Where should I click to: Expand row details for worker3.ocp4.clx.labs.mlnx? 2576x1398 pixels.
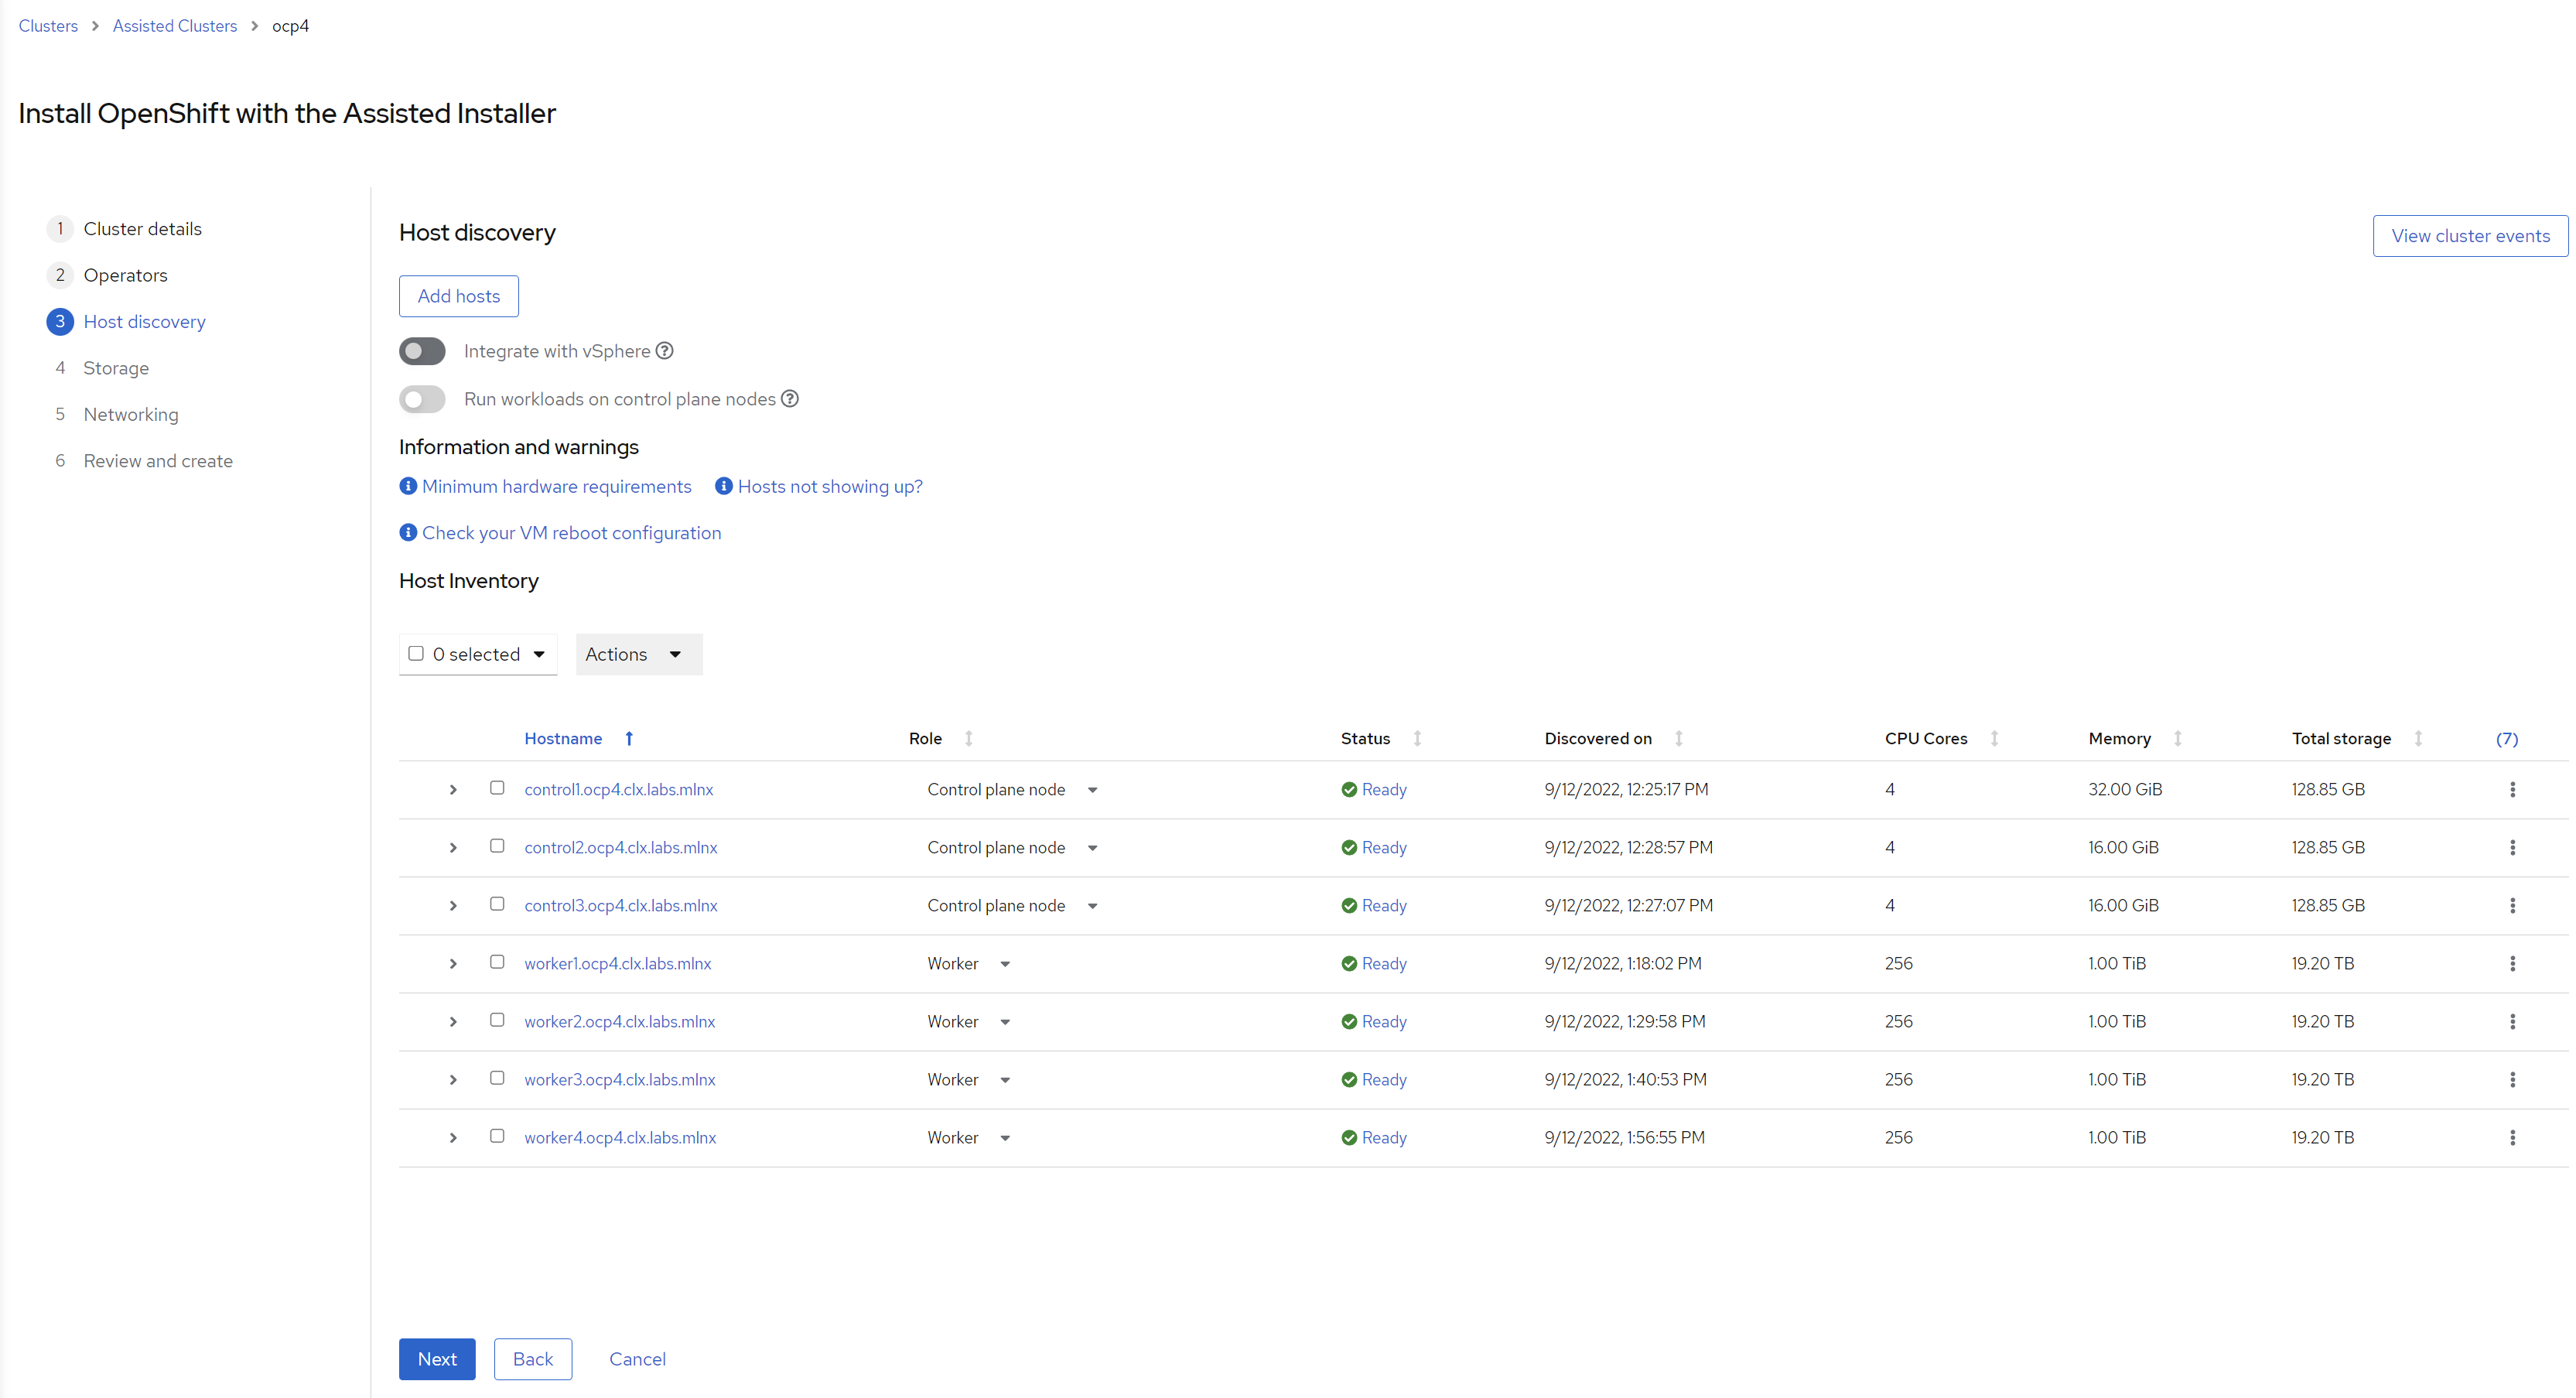(453, 1080)
